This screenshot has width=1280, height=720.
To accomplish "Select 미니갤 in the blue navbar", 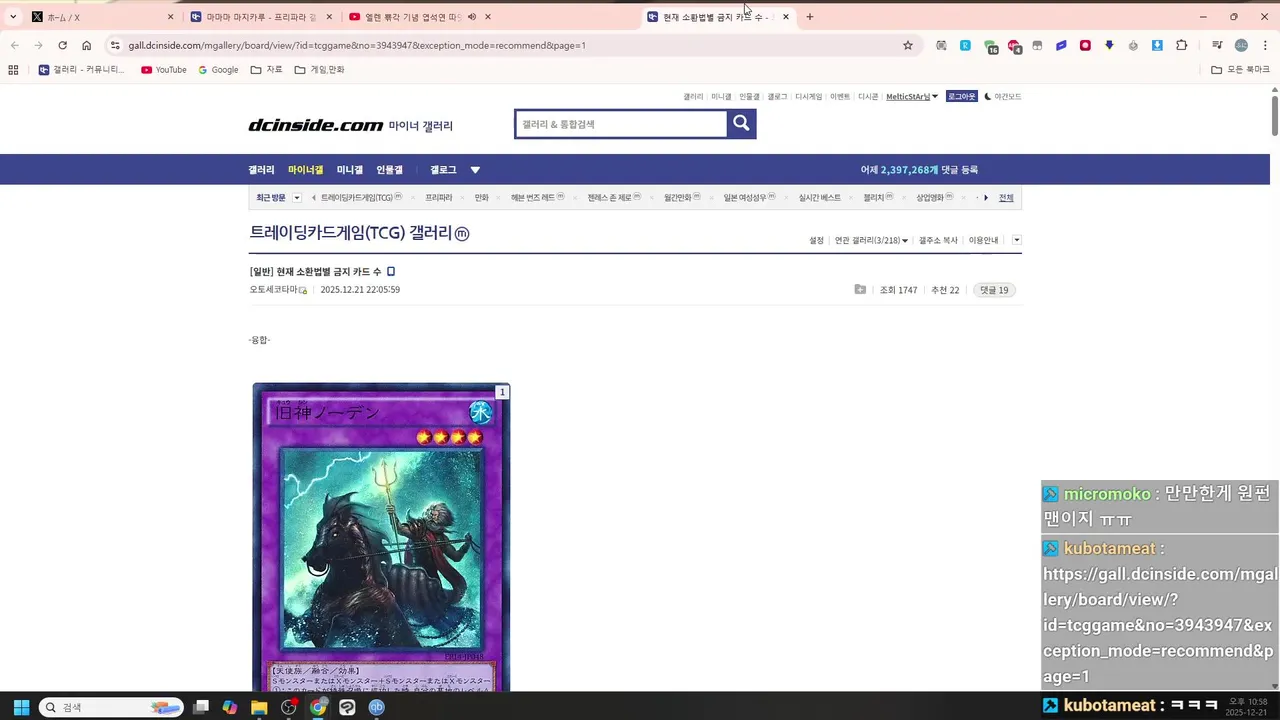I will (350, 170).
